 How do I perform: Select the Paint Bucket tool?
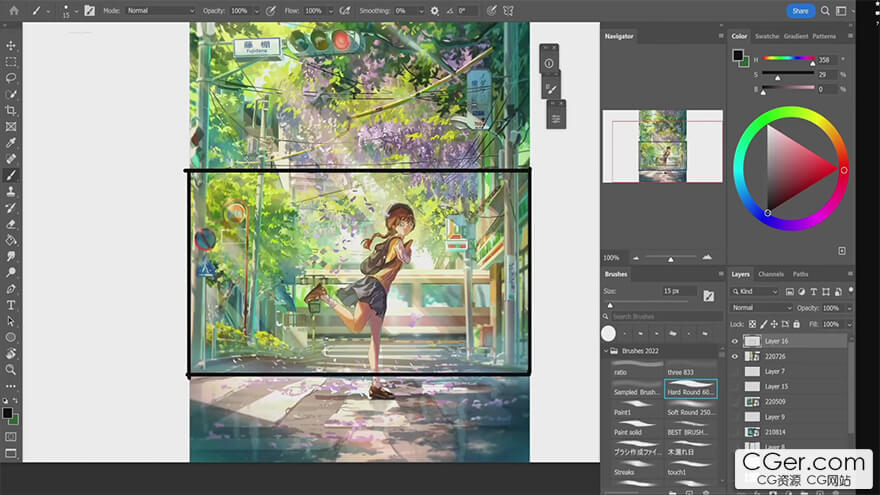click(11, 240)
